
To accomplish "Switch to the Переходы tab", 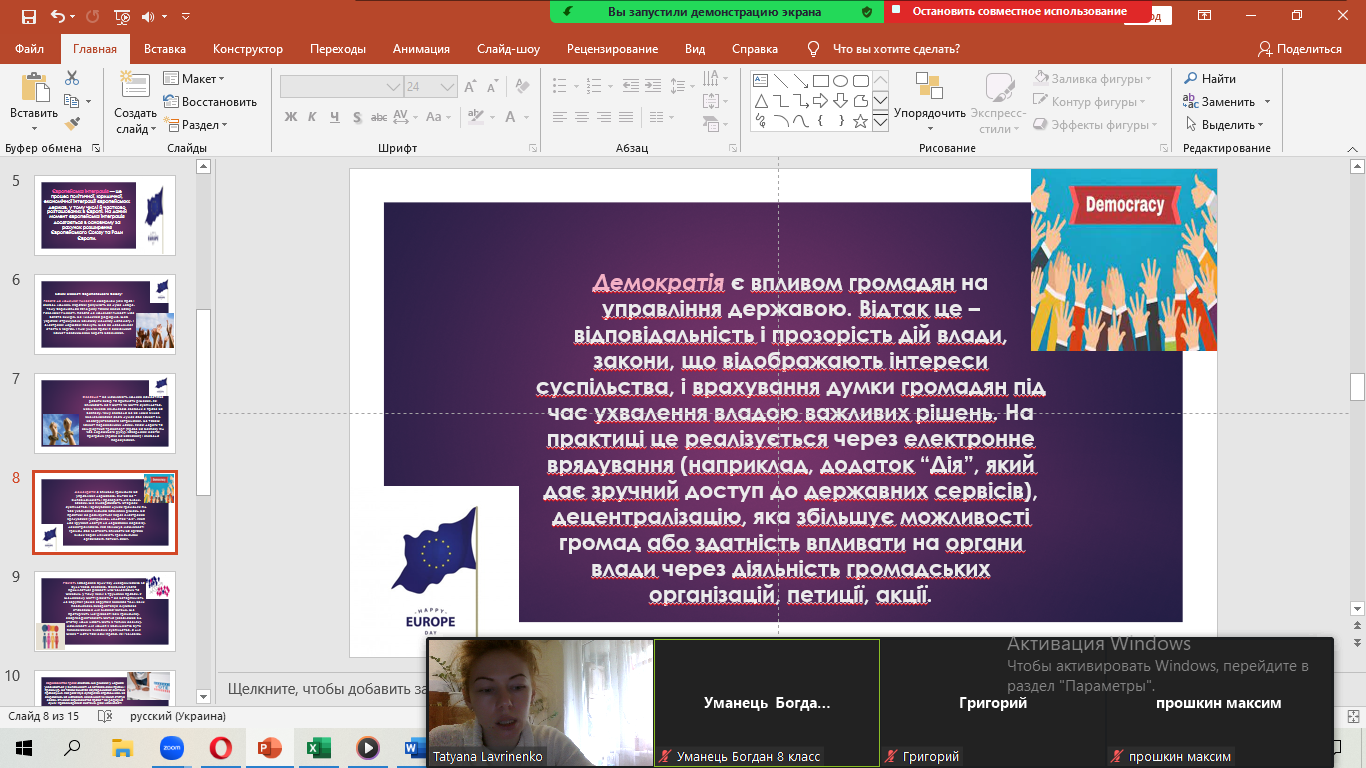I will 338,49.
